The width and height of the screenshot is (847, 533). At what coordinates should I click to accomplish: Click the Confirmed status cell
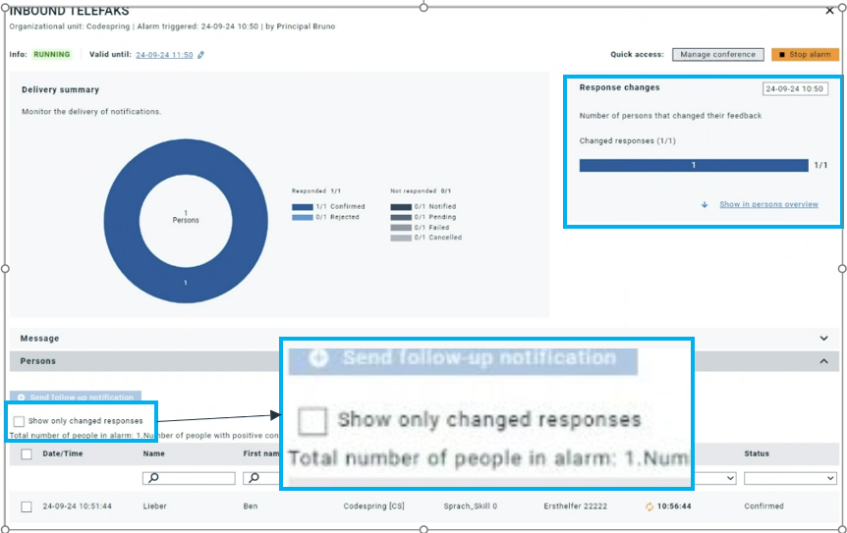coord(764,507)
